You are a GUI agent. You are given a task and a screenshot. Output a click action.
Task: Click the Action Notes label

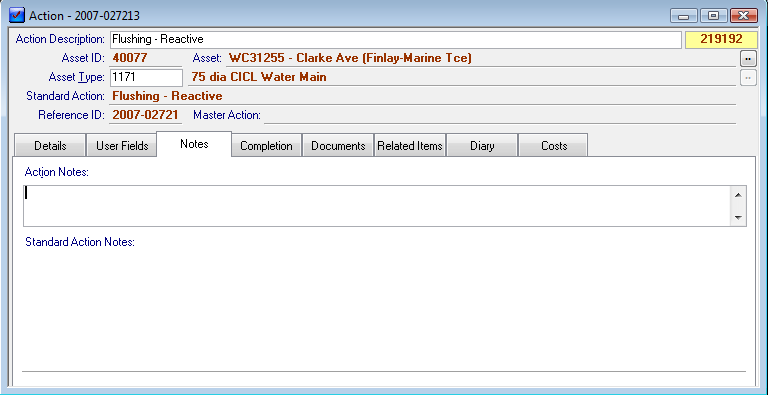click(x=56, y=172)
